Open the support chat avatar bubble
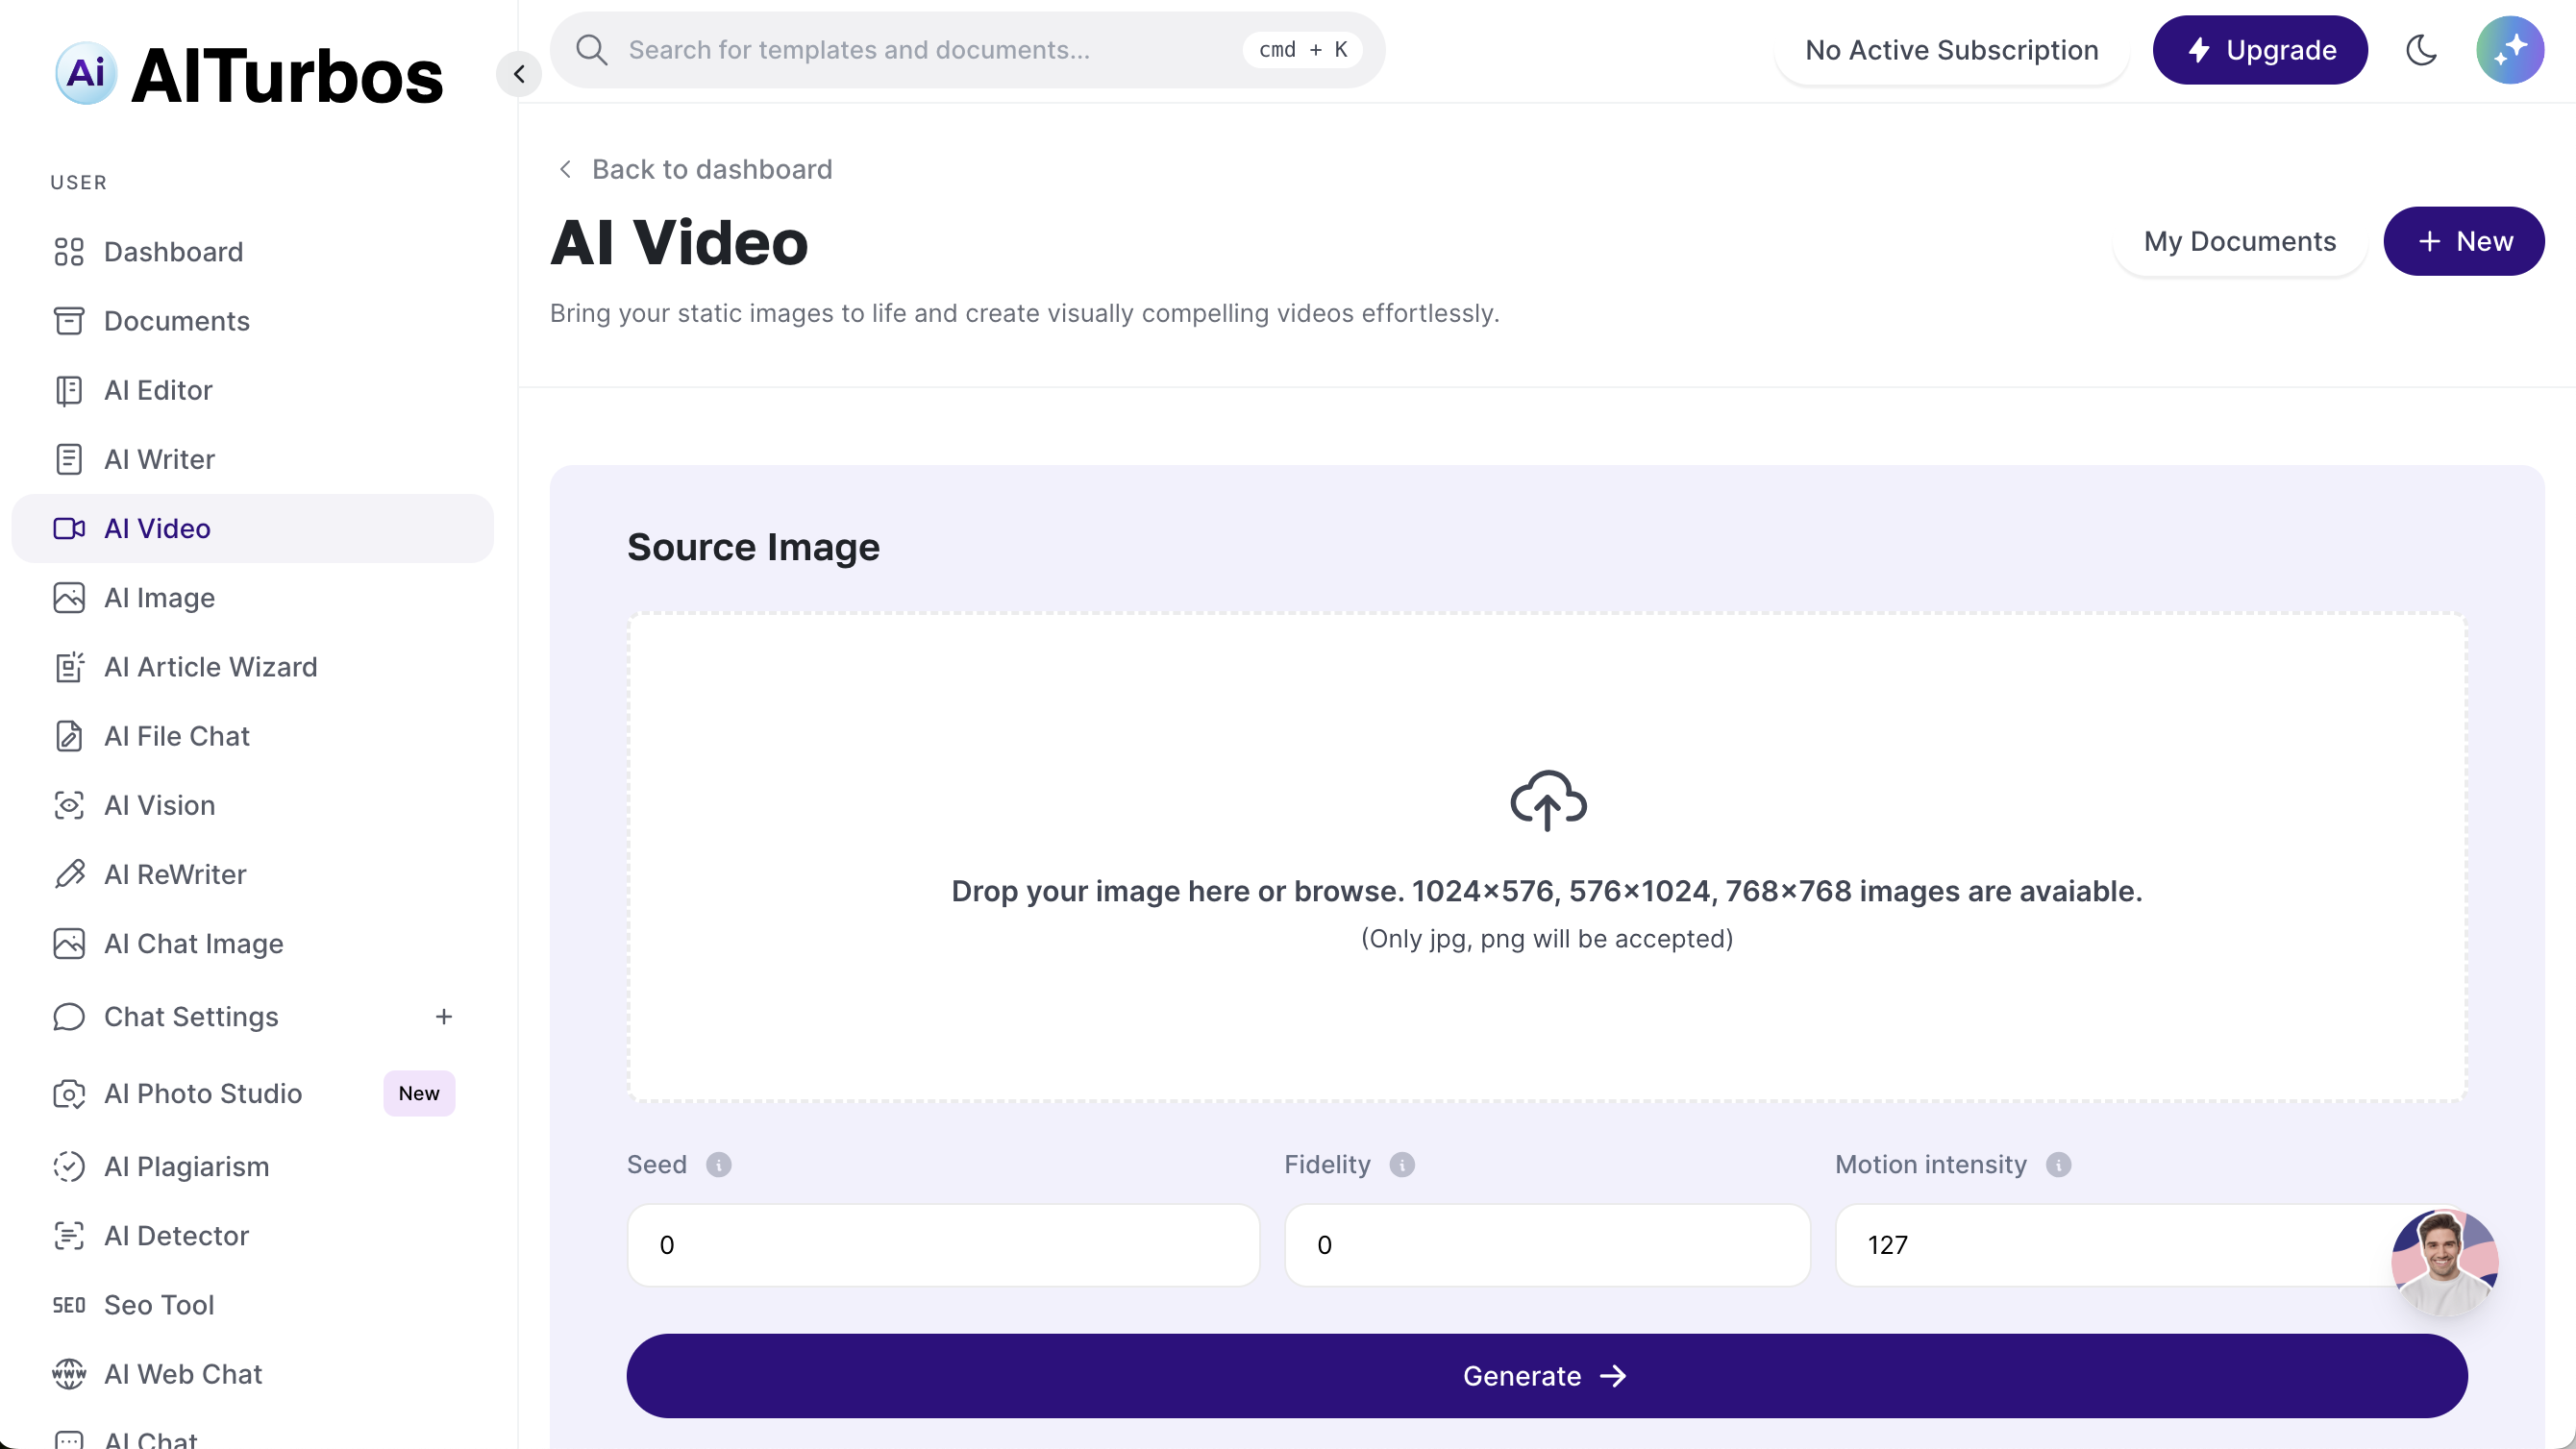 tap(2444, 1262)
